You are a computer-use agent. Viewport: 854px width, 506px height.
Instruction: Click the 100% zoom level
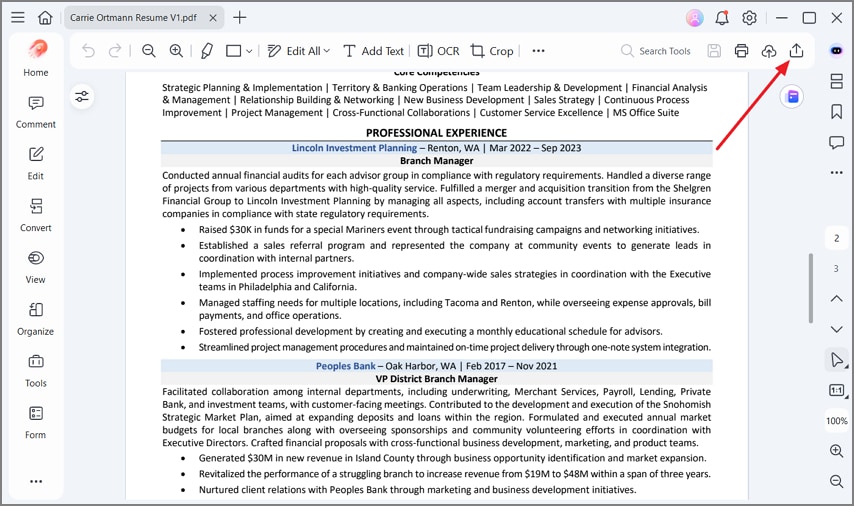[837, 421]
